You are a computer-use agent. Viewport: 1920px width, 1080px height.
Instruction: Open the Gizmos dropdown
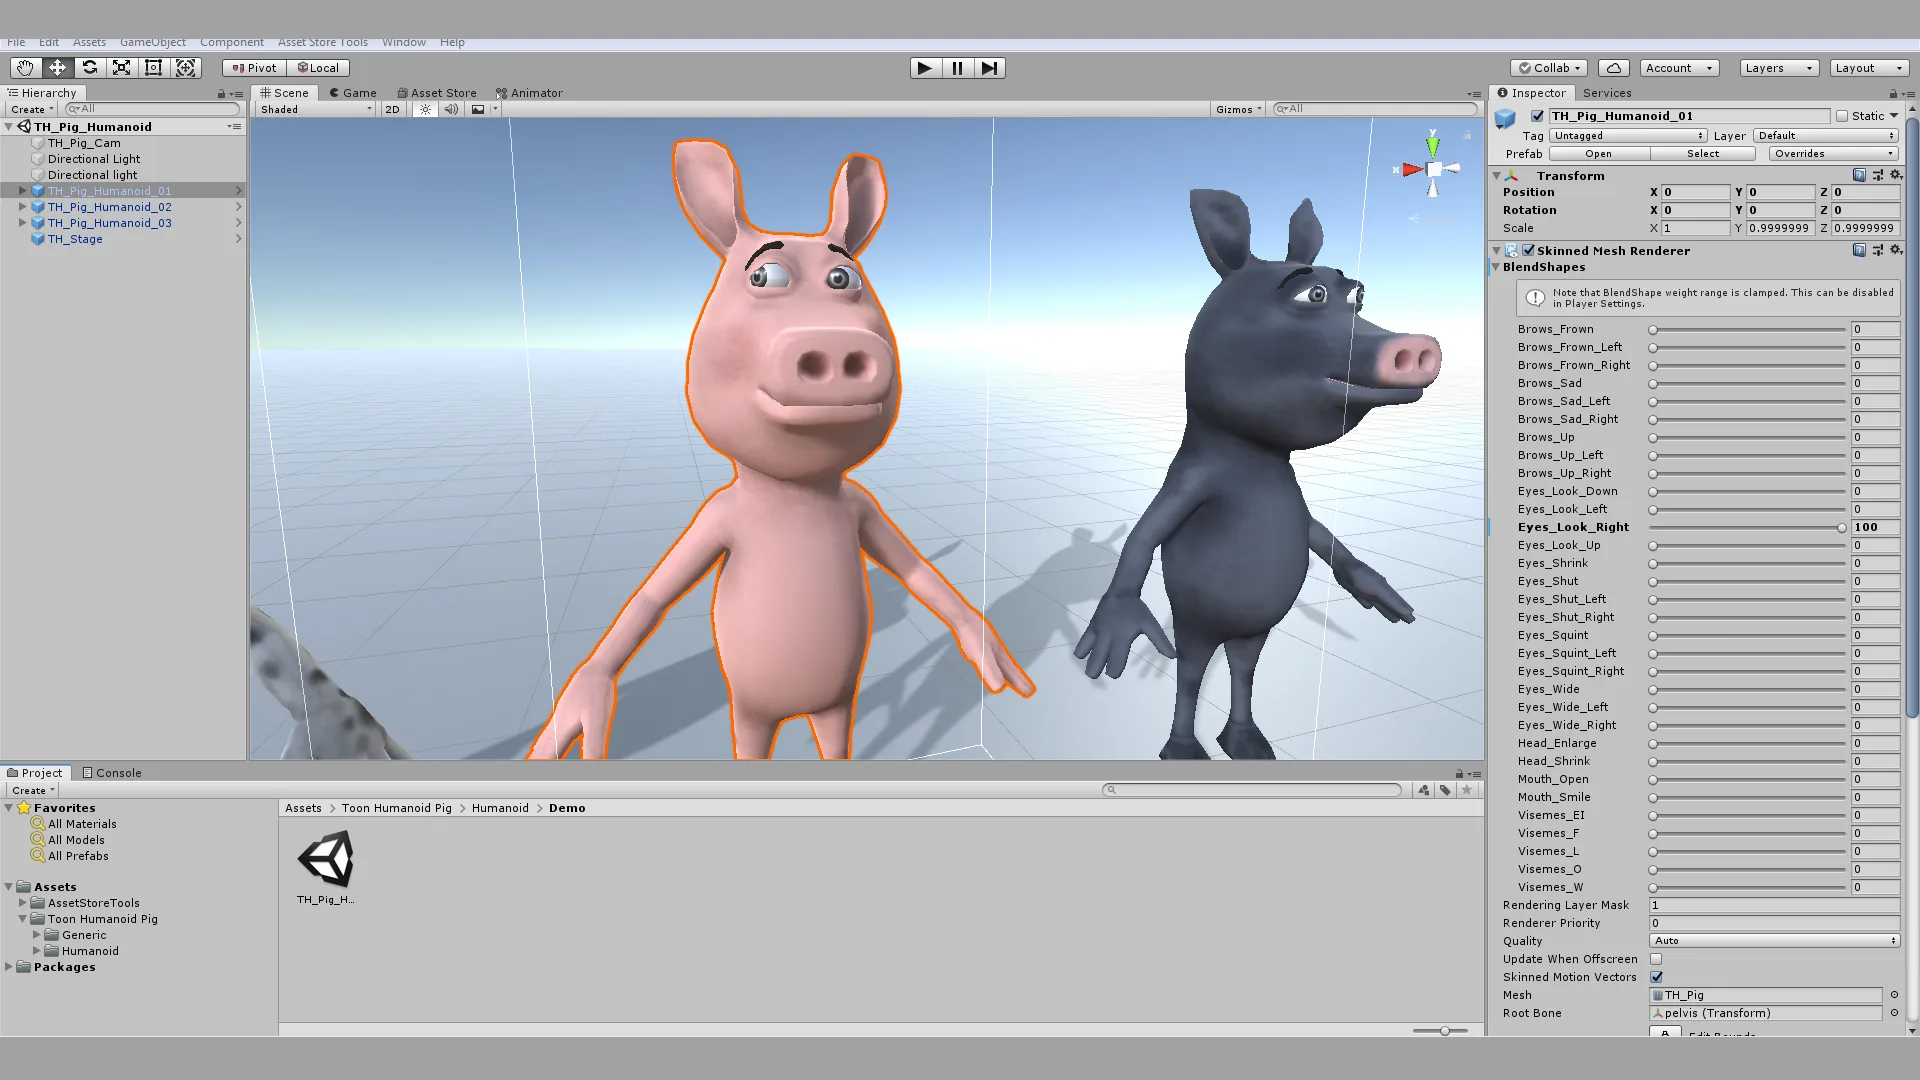[x=1239, y=109]
